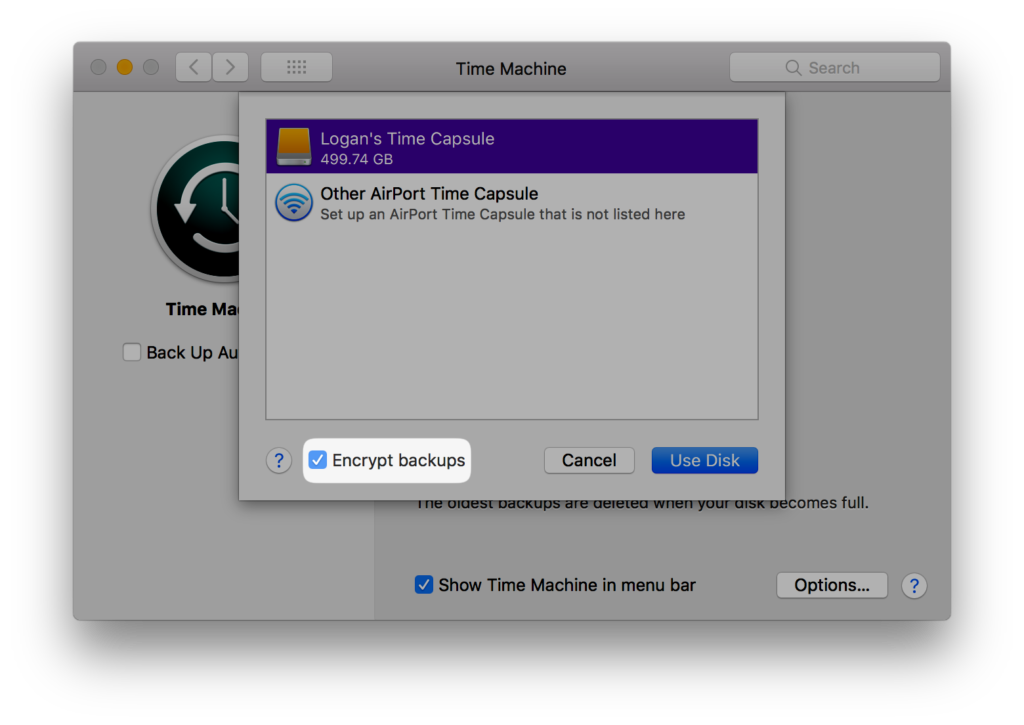Click the Cancel button
The image size is (1024, 725).
click(589, 460)
